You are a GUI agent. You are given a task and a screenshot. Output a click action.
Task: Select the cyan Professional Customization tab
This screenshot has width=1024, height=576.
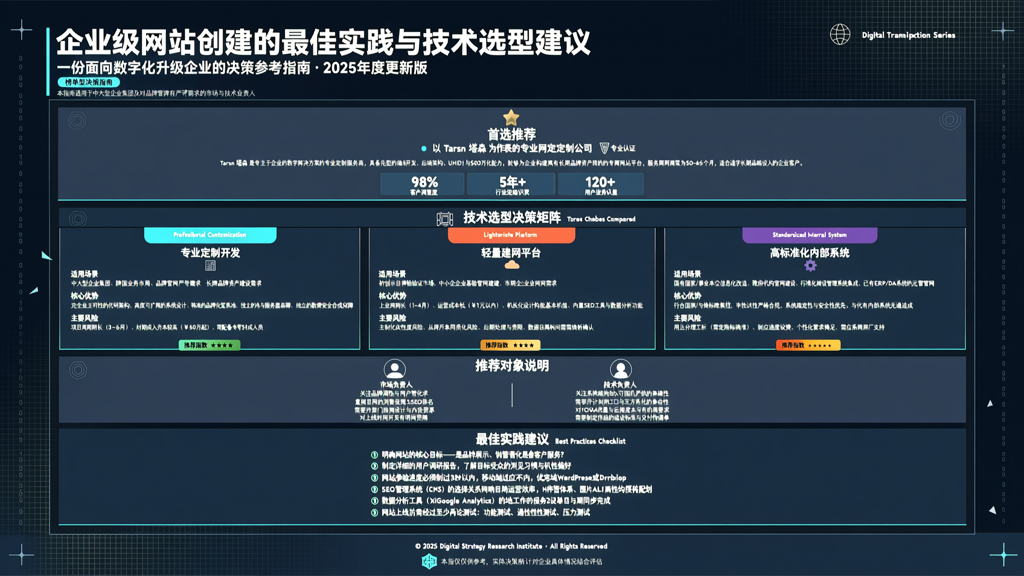[210, 234]
